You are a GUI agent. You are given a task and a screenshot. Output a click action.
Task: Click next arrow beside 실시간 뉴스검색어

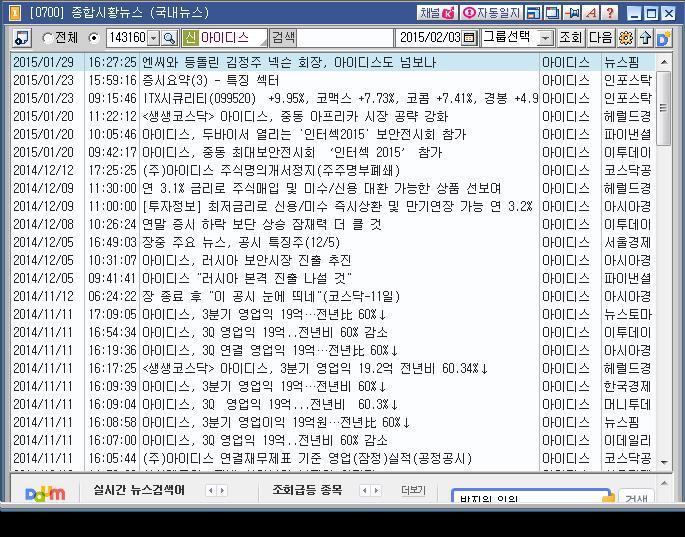click(x=222, y=491)
